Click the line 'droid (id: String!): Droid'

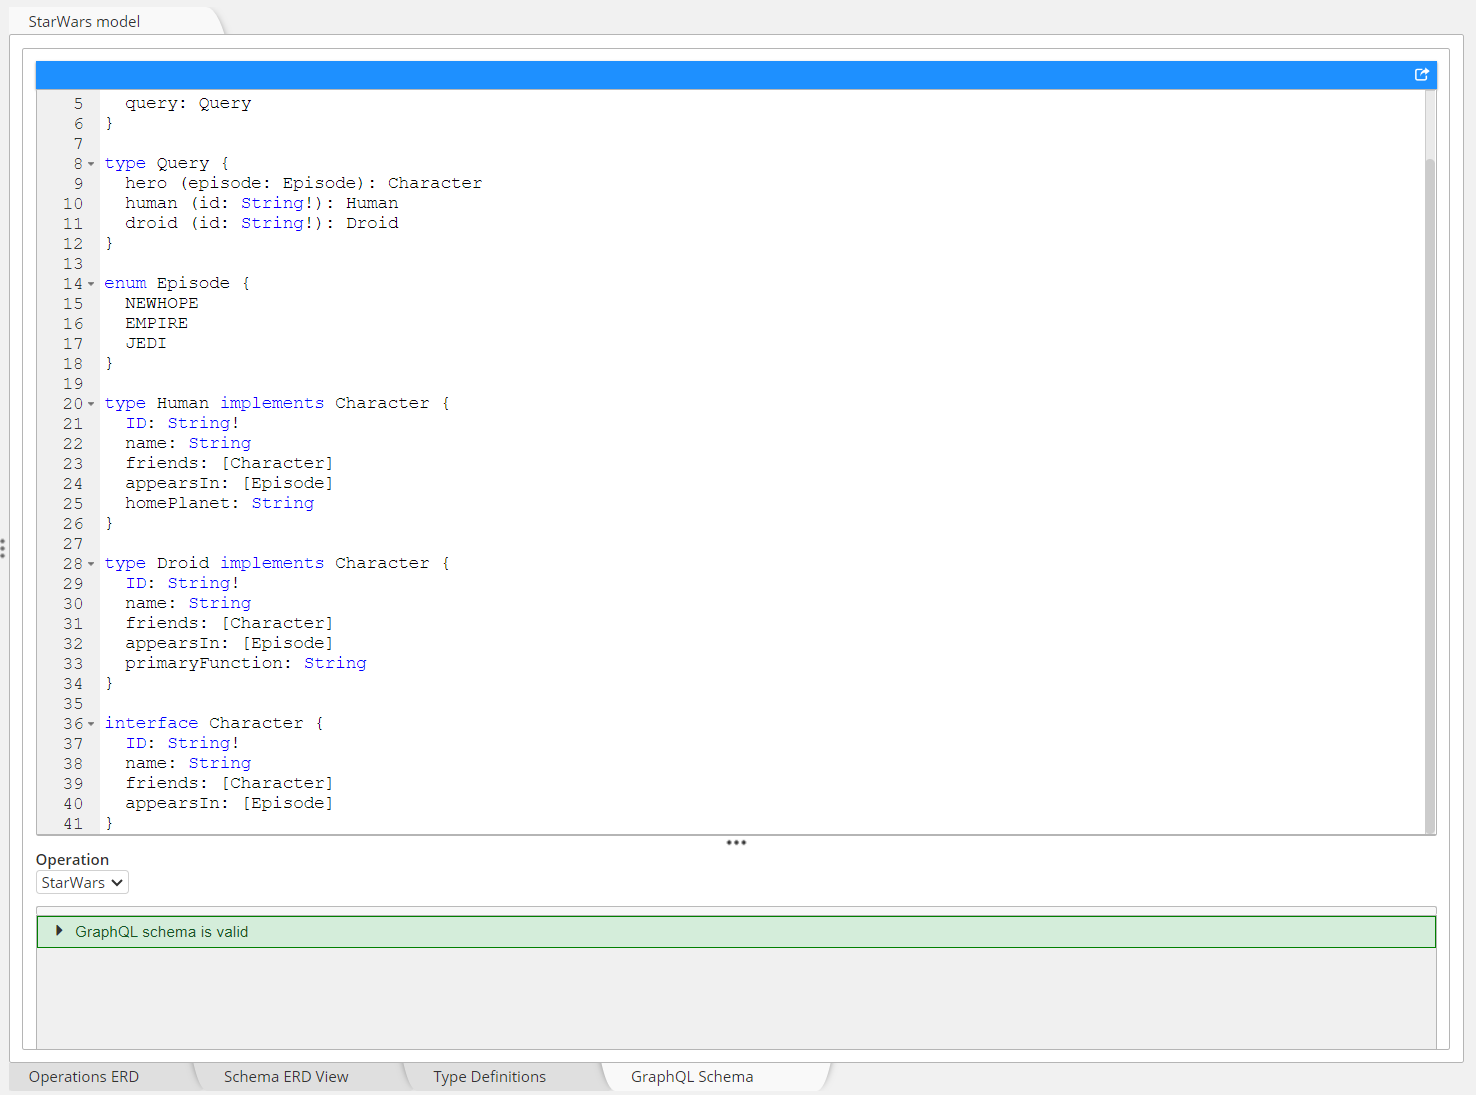pyautogui.click(x=261, y=223)
